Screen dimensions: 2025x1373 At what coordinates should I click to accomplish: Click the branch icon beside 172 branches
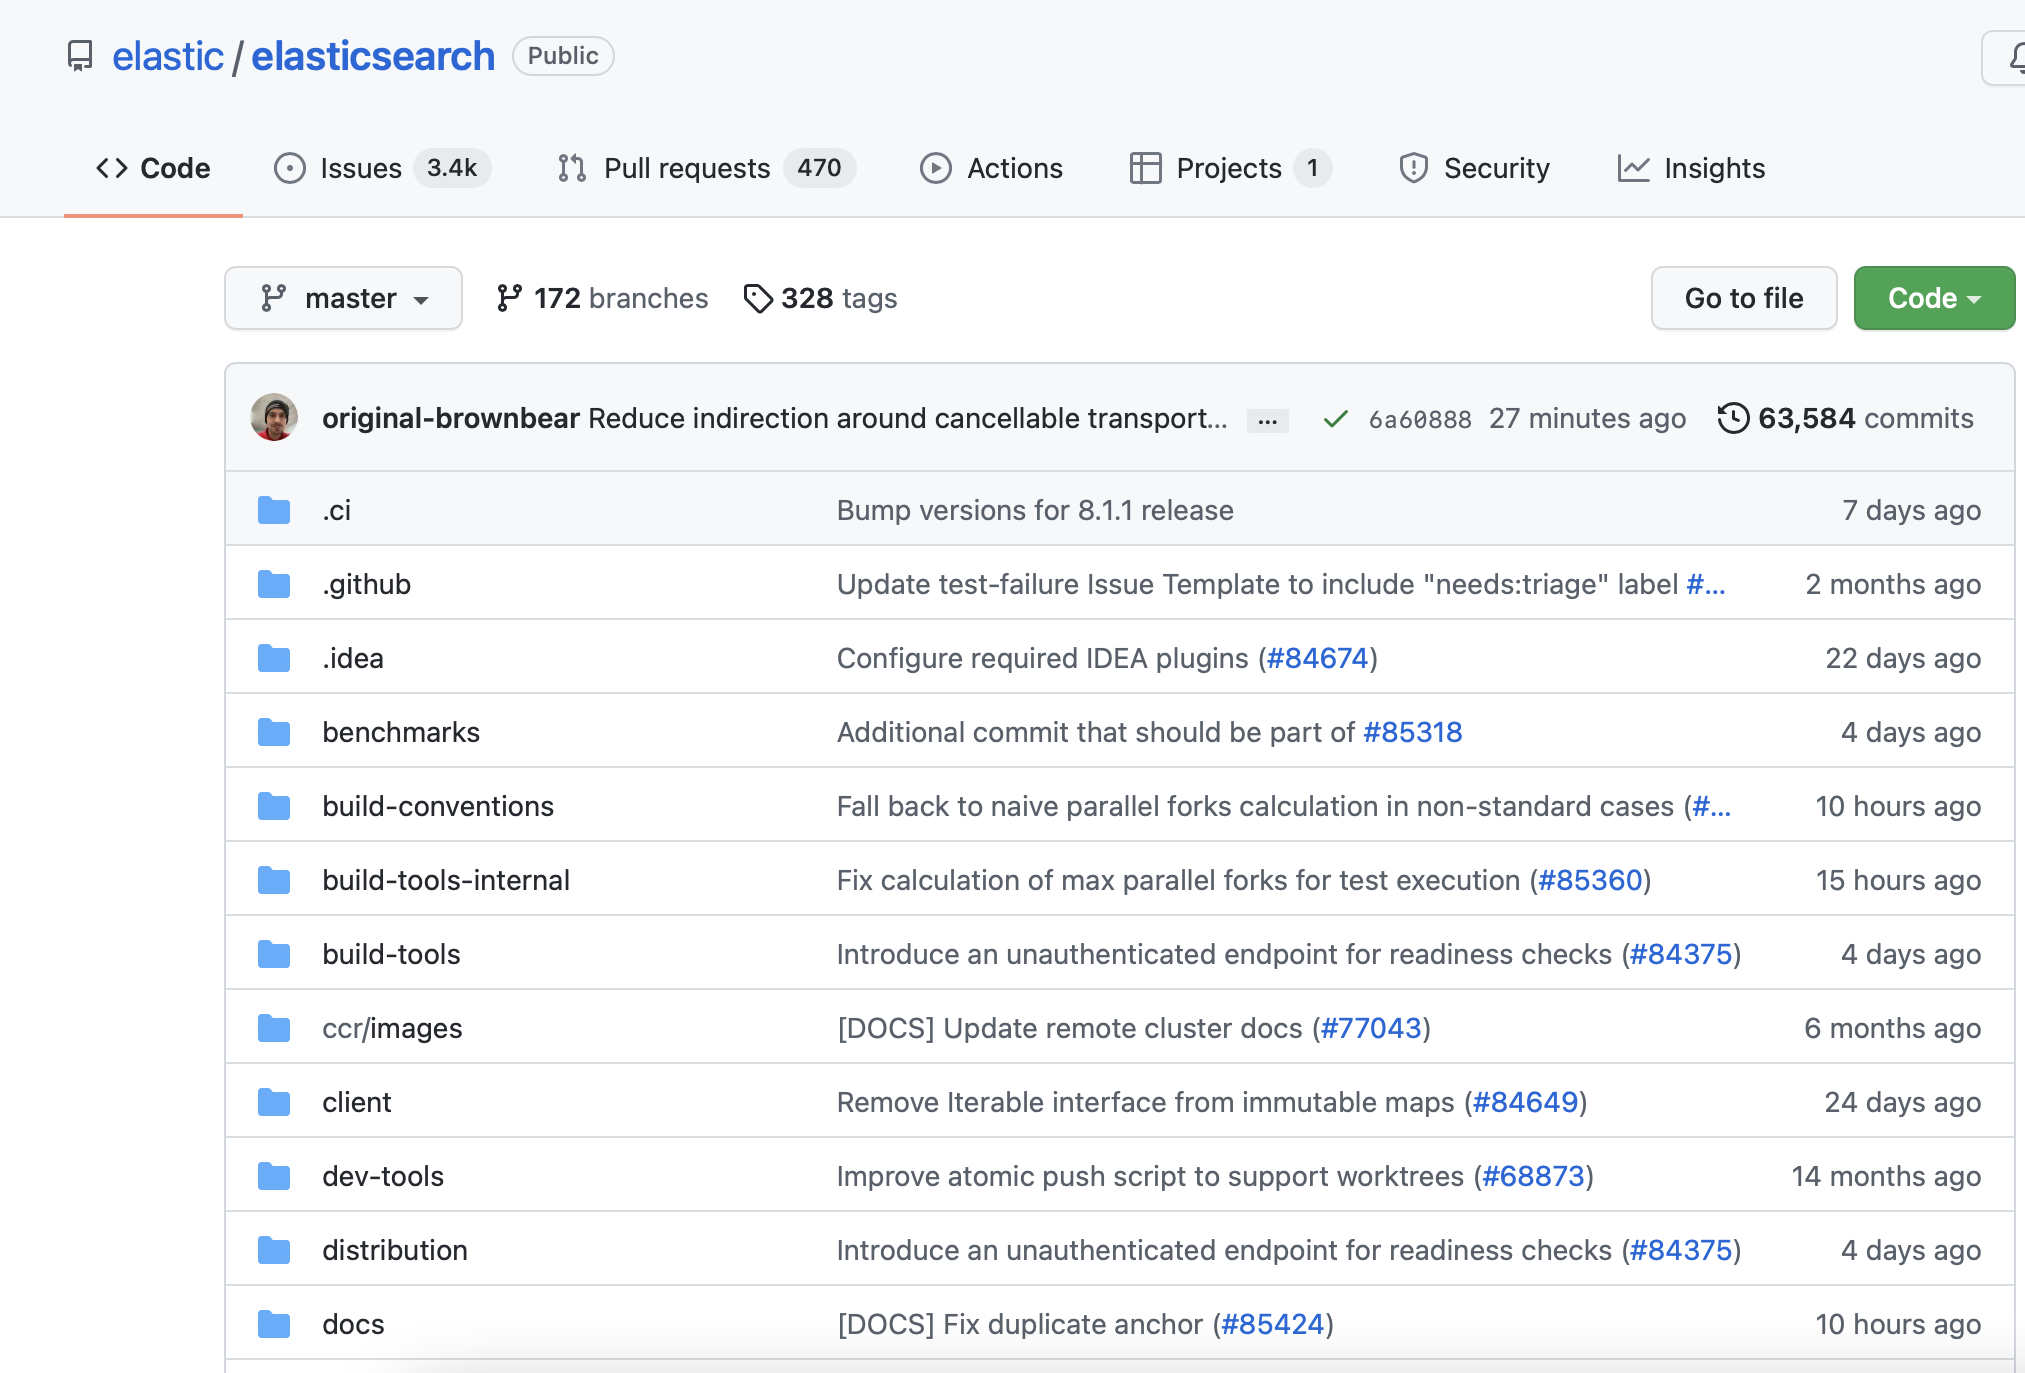click(x=509, y=298)
